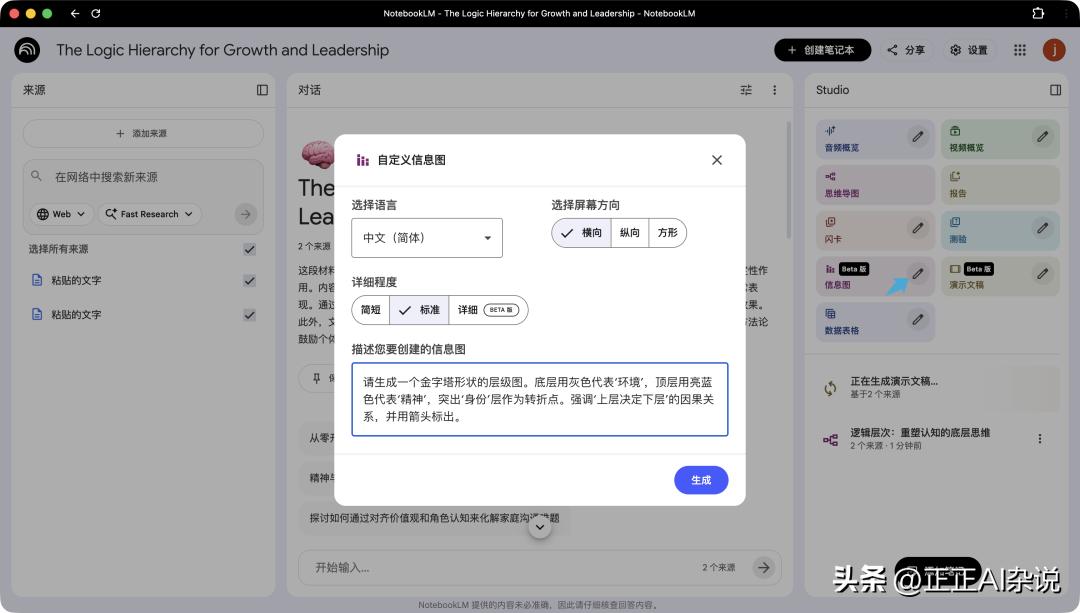Toggle the 选择所有来源 checkbox

pos(249,249)
